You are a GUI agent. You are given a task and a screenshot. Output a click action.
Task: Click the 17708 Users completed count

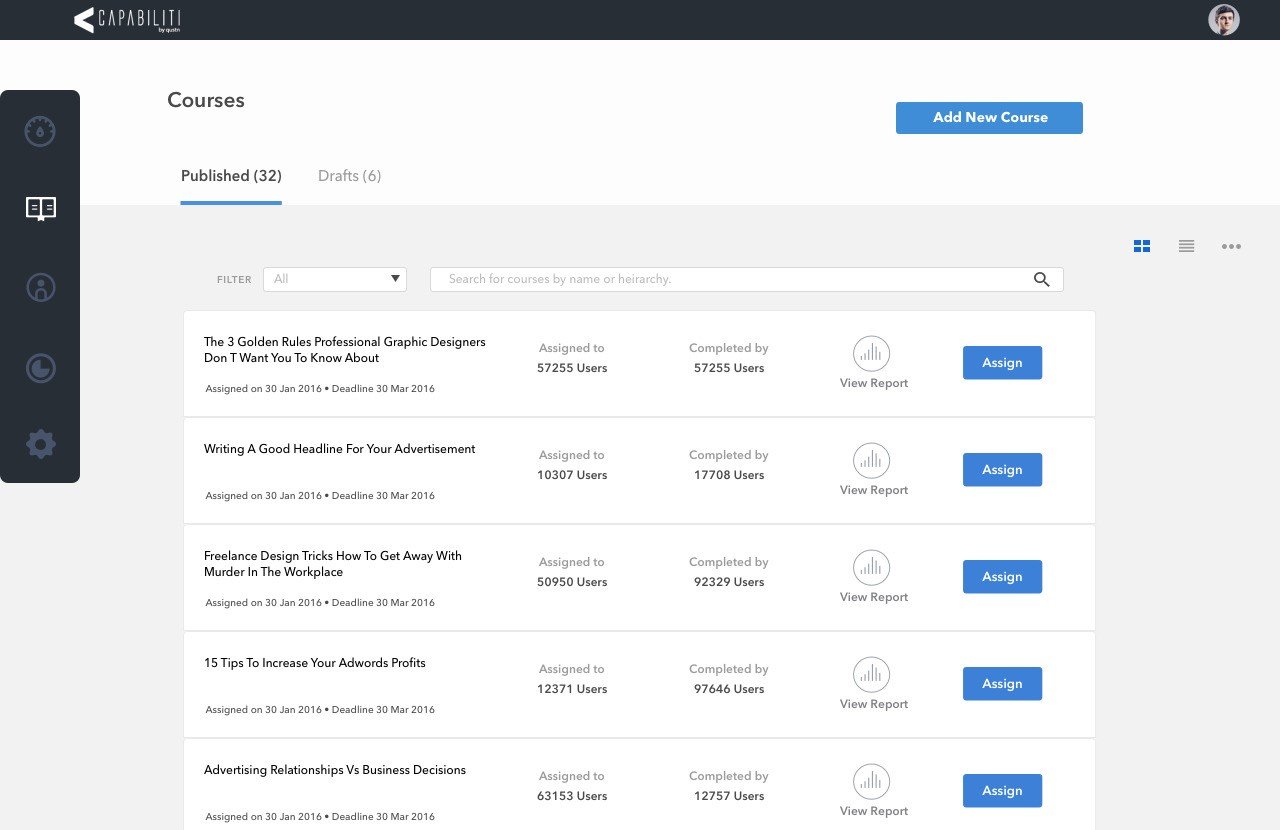(x=729, y=475)
